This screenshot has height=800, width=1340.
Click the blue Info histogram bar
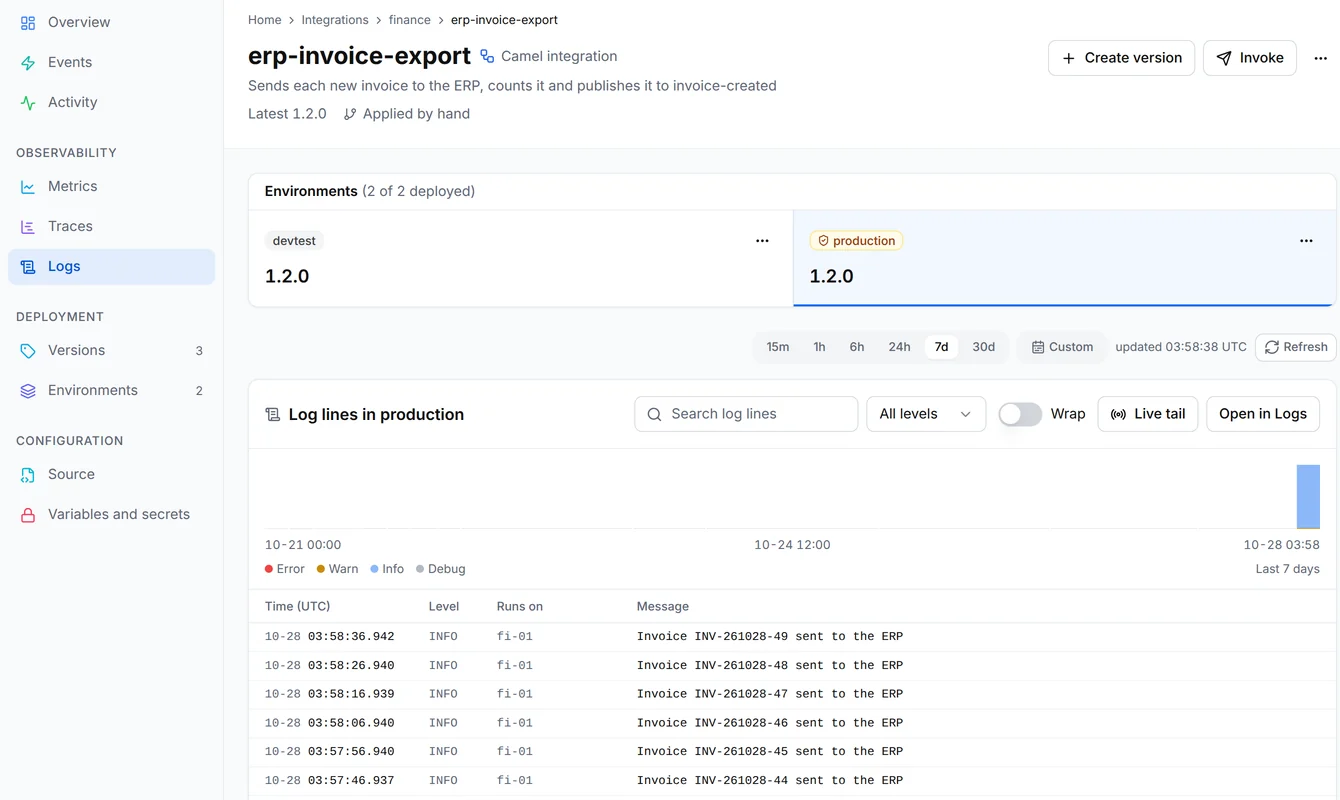click(1308, 496)
